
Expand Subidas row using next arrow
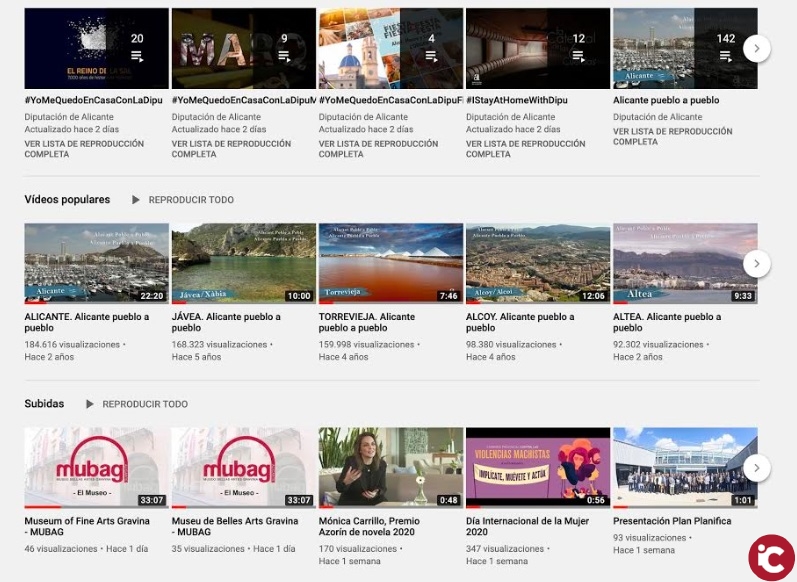click(x=757, y=468)
